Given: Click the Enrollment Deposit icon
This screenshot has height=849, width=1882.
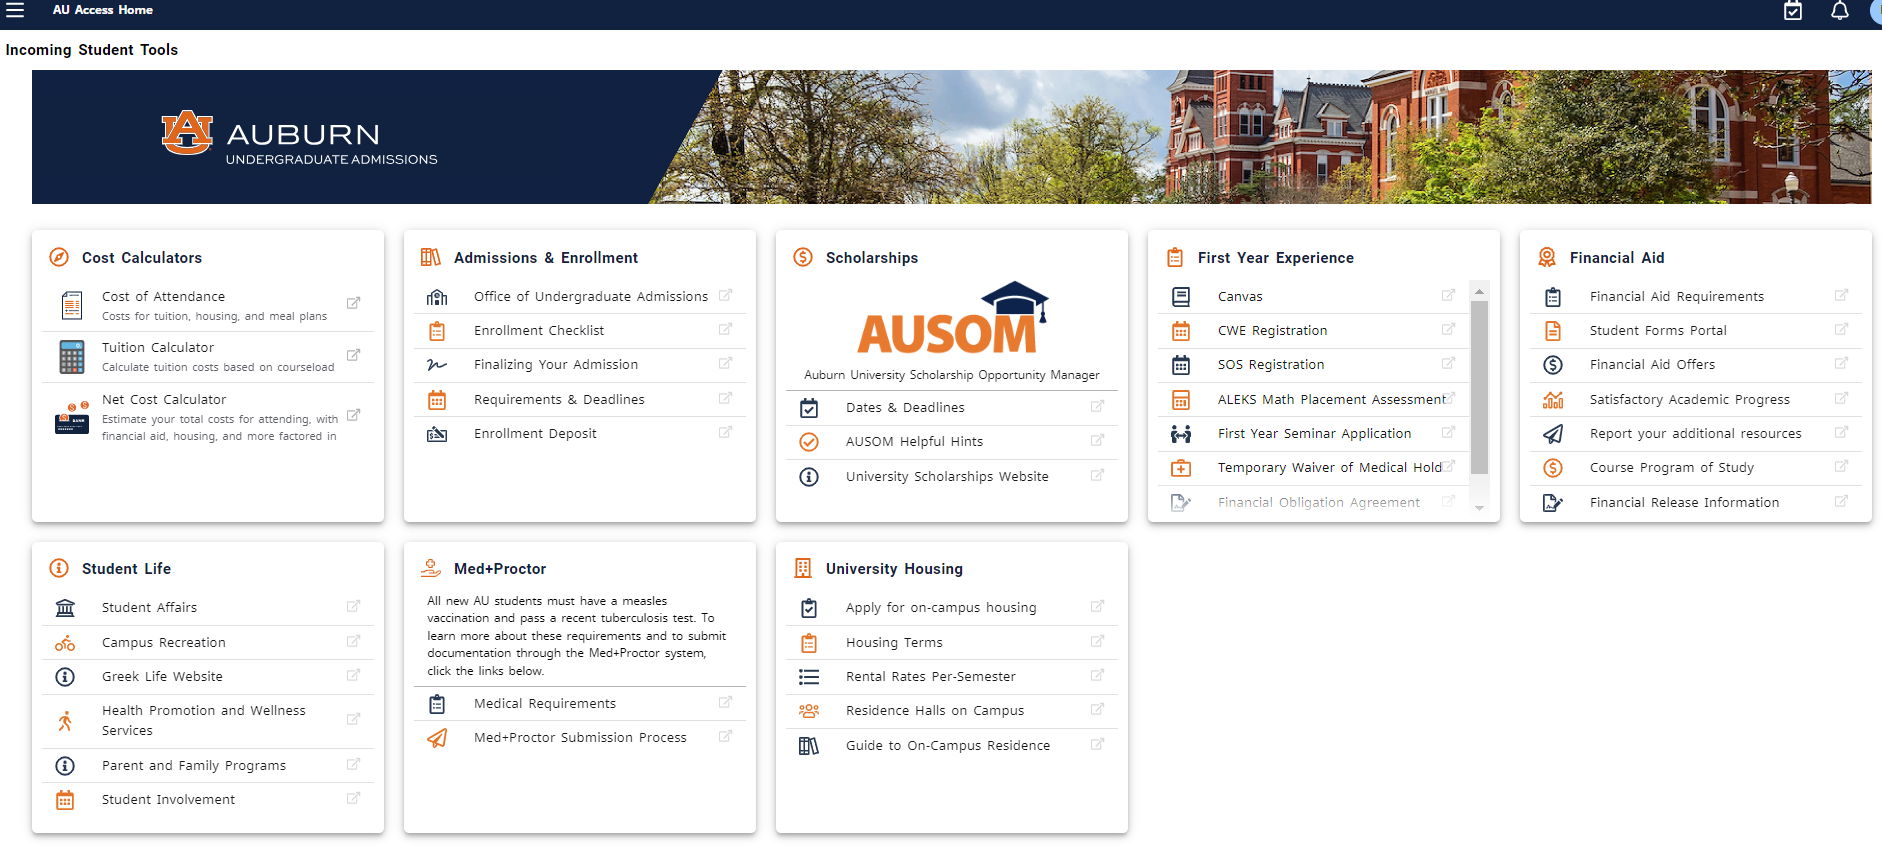Looking at the screenshot, I should [437, 434].
